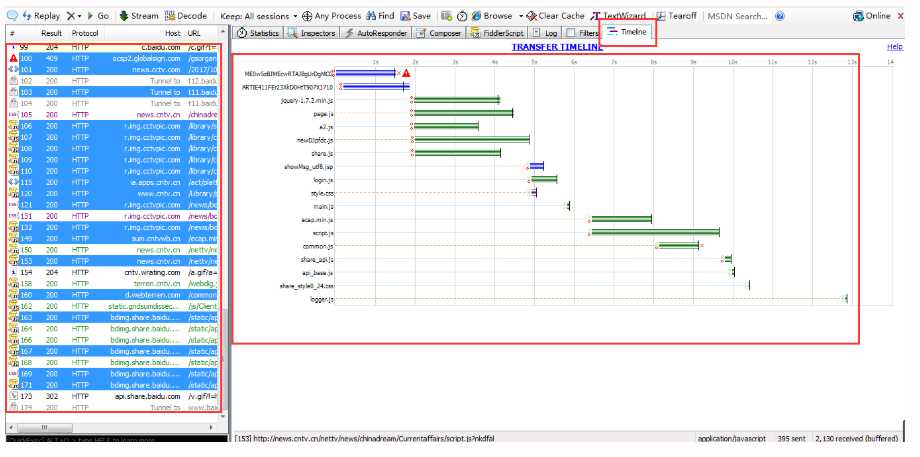The height and width of the screenshot is (457, 920).
Task: Click the status bar URL for session 153
Action: tap(366, 438)
